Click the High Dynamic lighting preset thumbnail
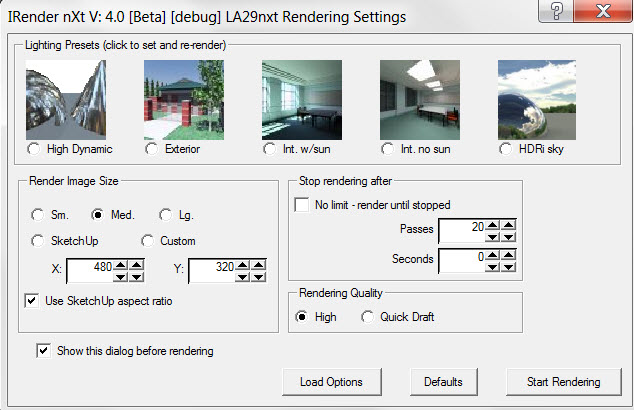This screenshot has width=634, height=410. [x=66, y=99]
